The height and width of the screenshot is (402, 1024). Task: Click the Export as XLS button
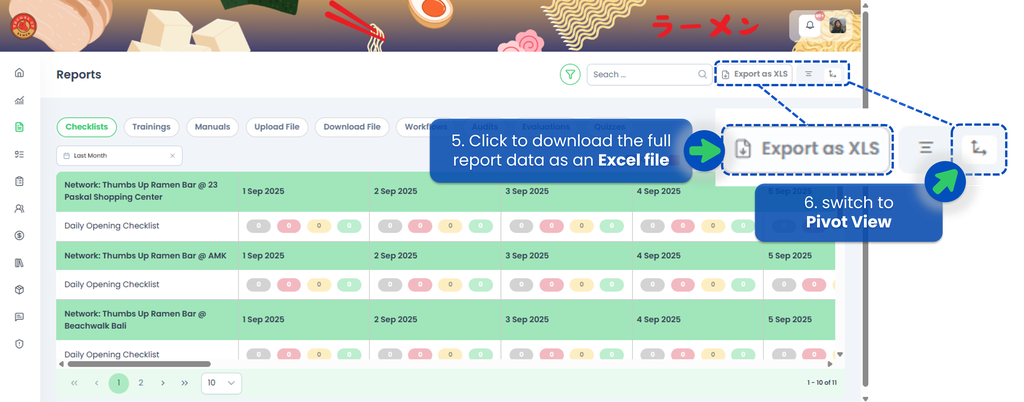coord(755,74)
